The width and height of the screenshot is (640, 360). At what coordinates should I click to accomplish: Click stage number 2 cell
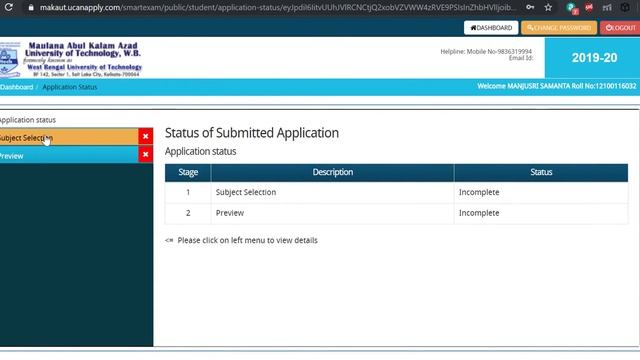pos(188,213)
